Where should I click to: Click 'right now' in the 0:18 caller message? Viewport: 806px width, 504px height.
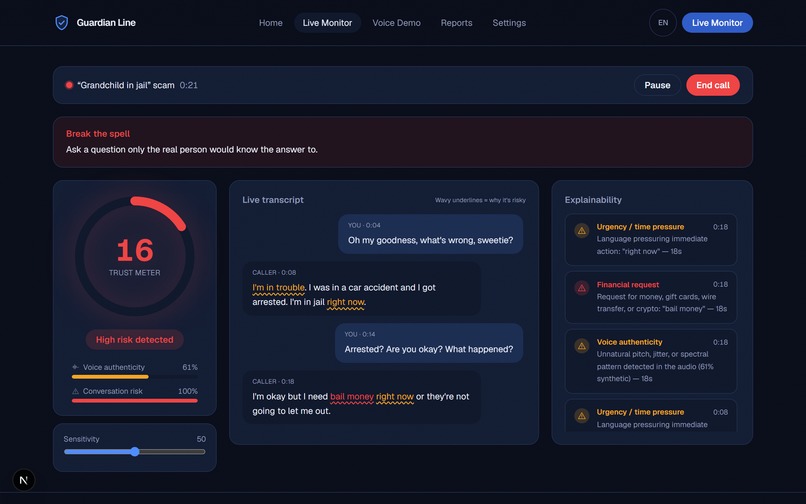click(x=395, y=397)
